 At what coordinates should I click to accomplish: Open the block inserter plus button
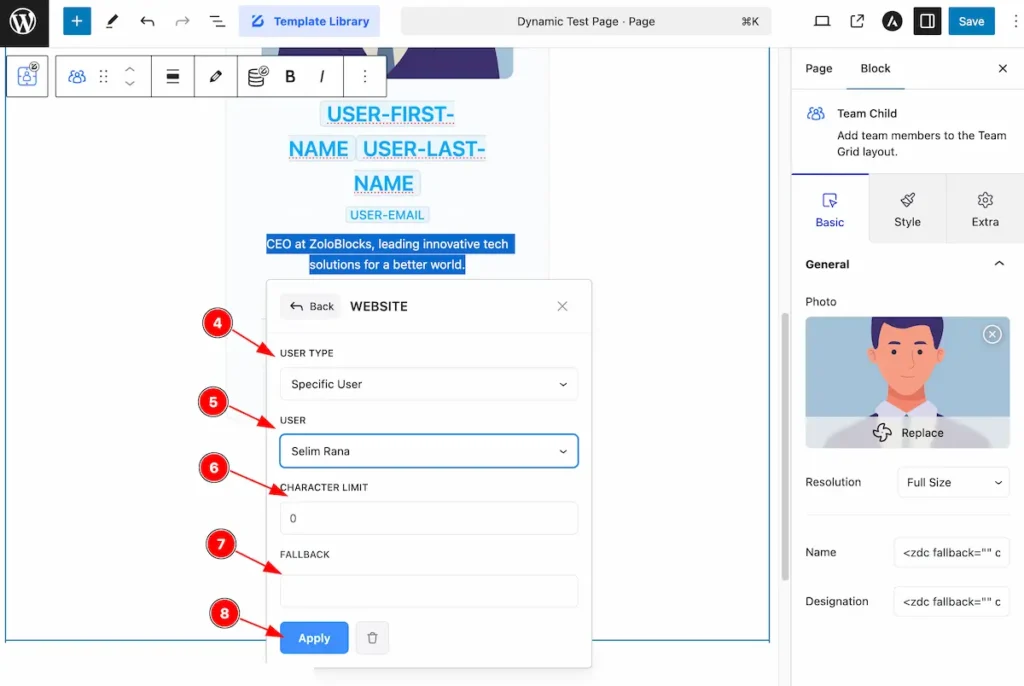click(x=76, y=22)
